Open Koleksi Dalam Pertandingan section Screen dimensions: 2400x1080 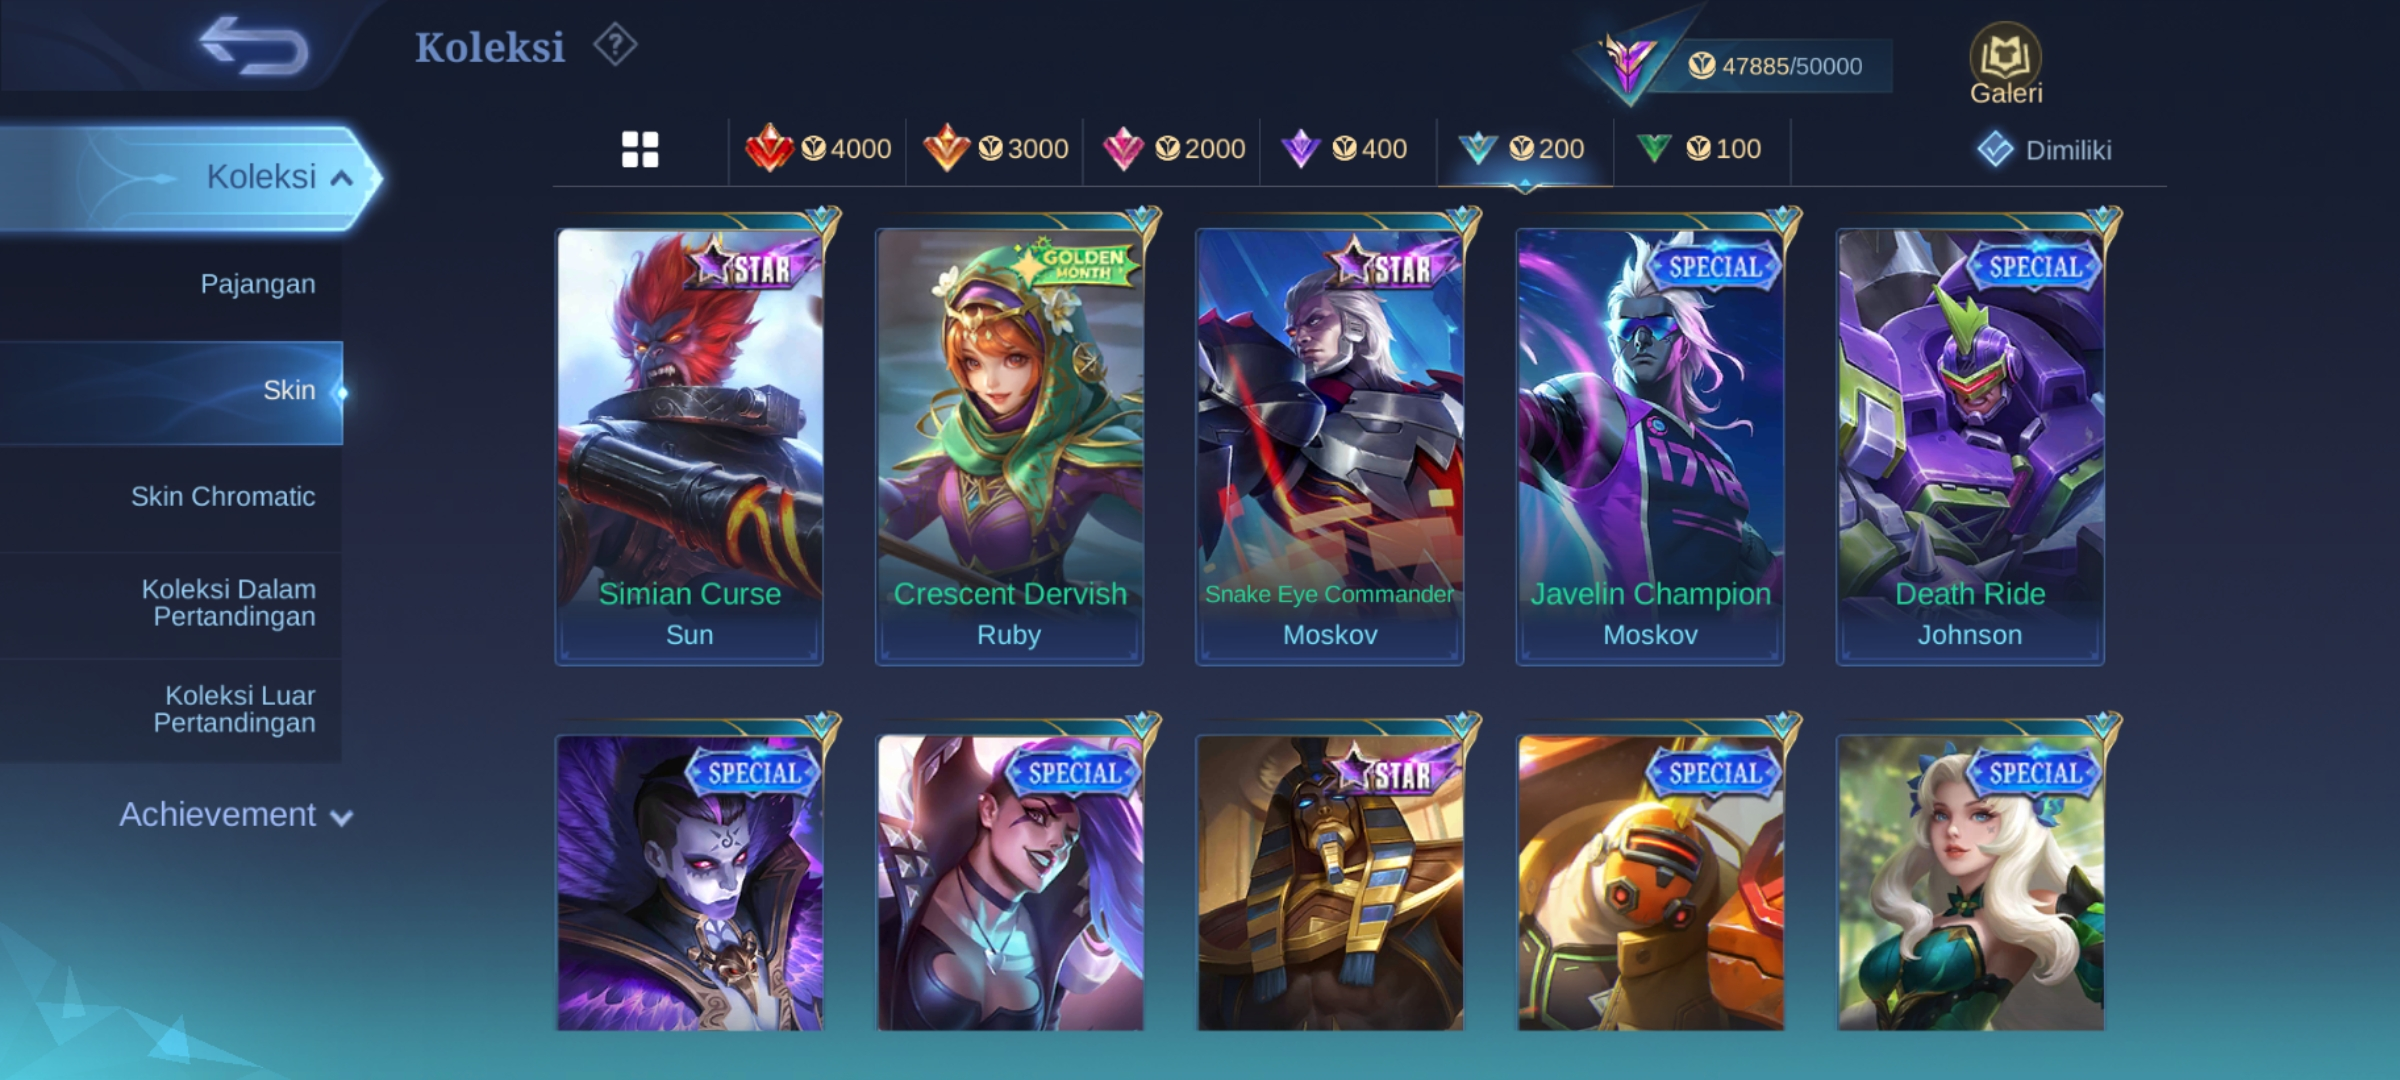point(229,603)
